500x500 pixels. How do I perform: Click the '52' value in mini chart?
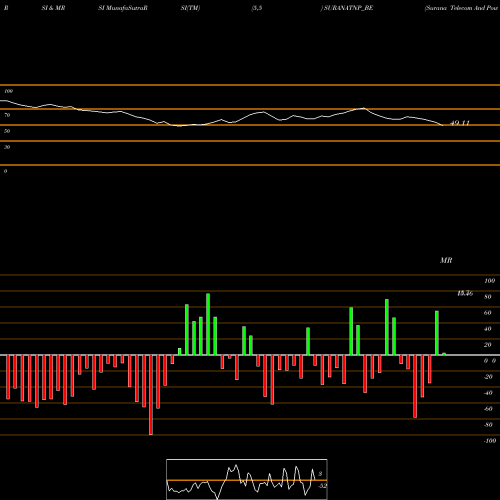322,486
